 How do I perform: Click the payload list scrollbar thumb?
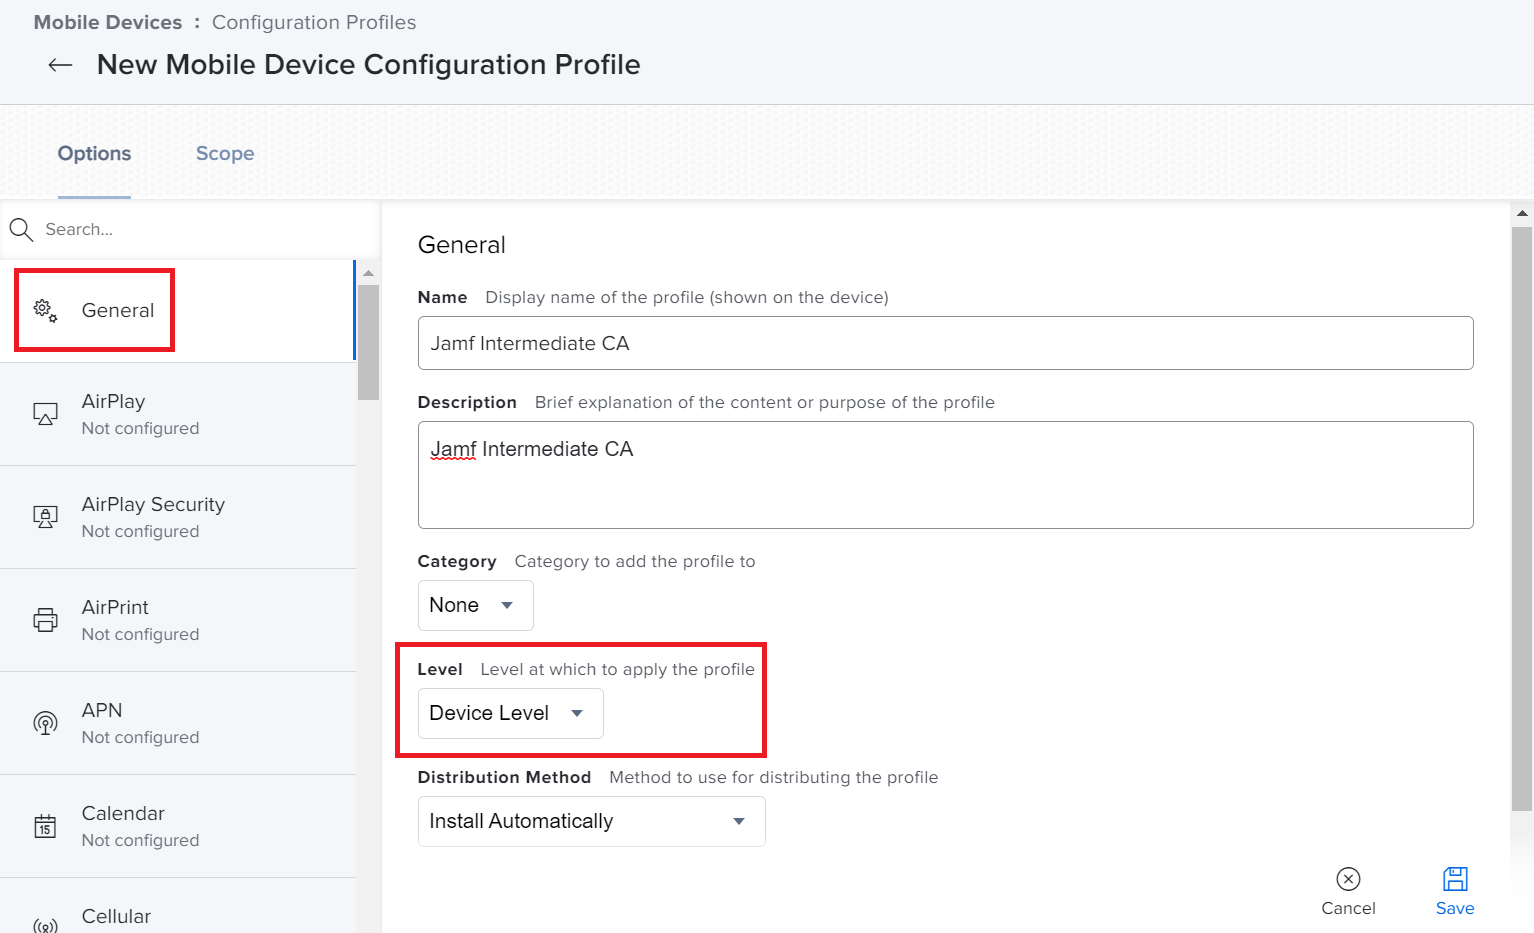368,343
